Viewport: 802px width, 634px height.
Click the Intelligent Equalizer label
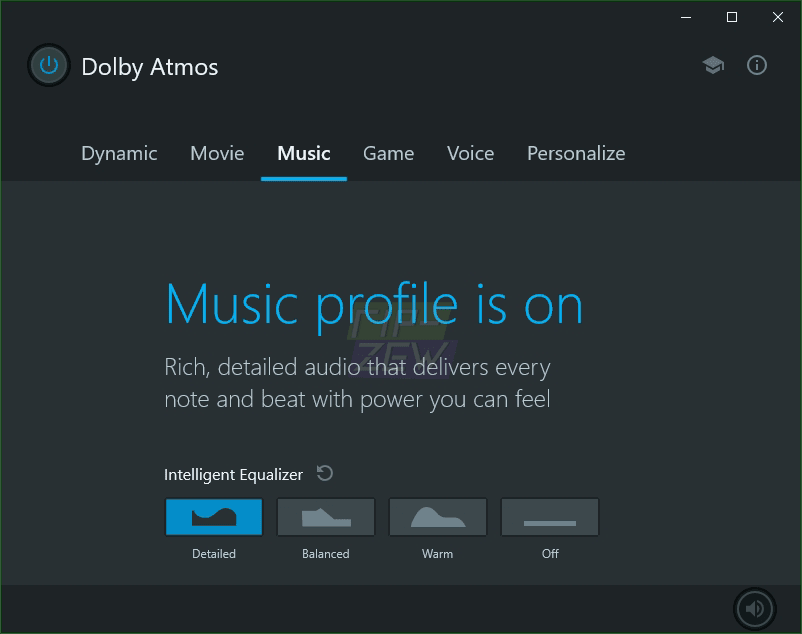(233, 475)
